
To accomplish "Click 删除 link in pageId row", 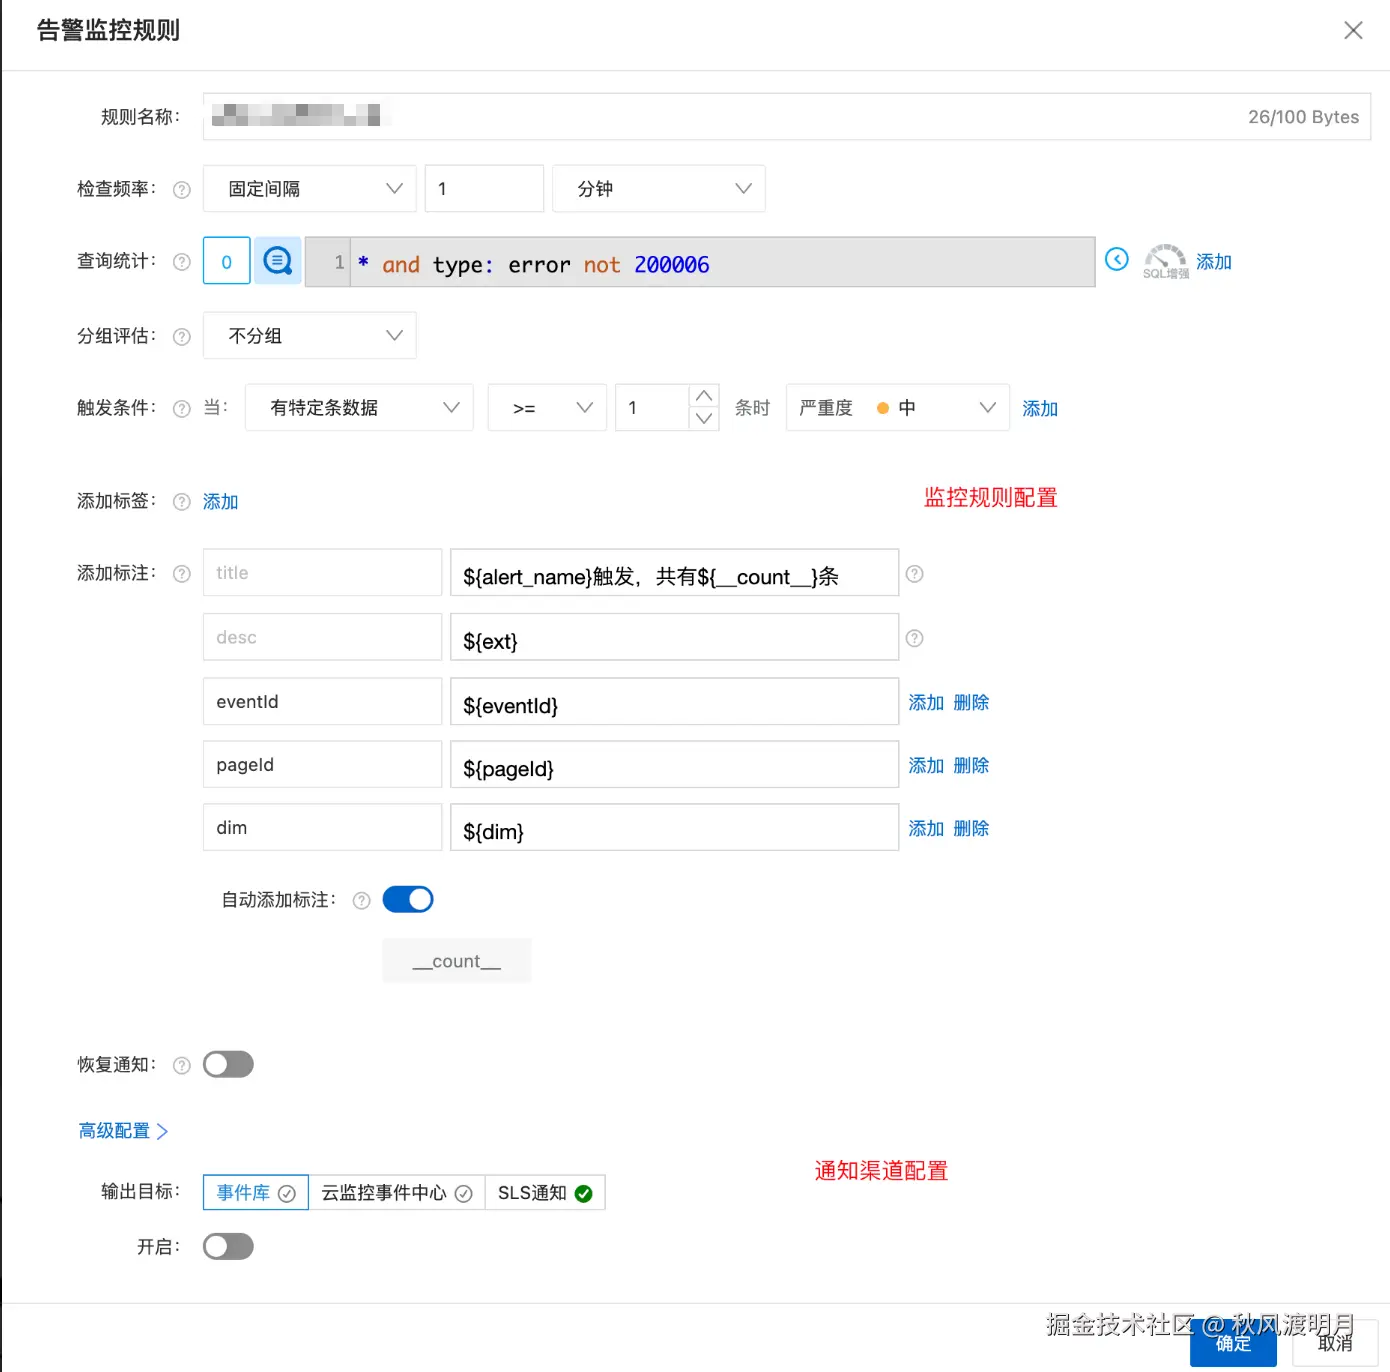I will (x=971, y=766).
